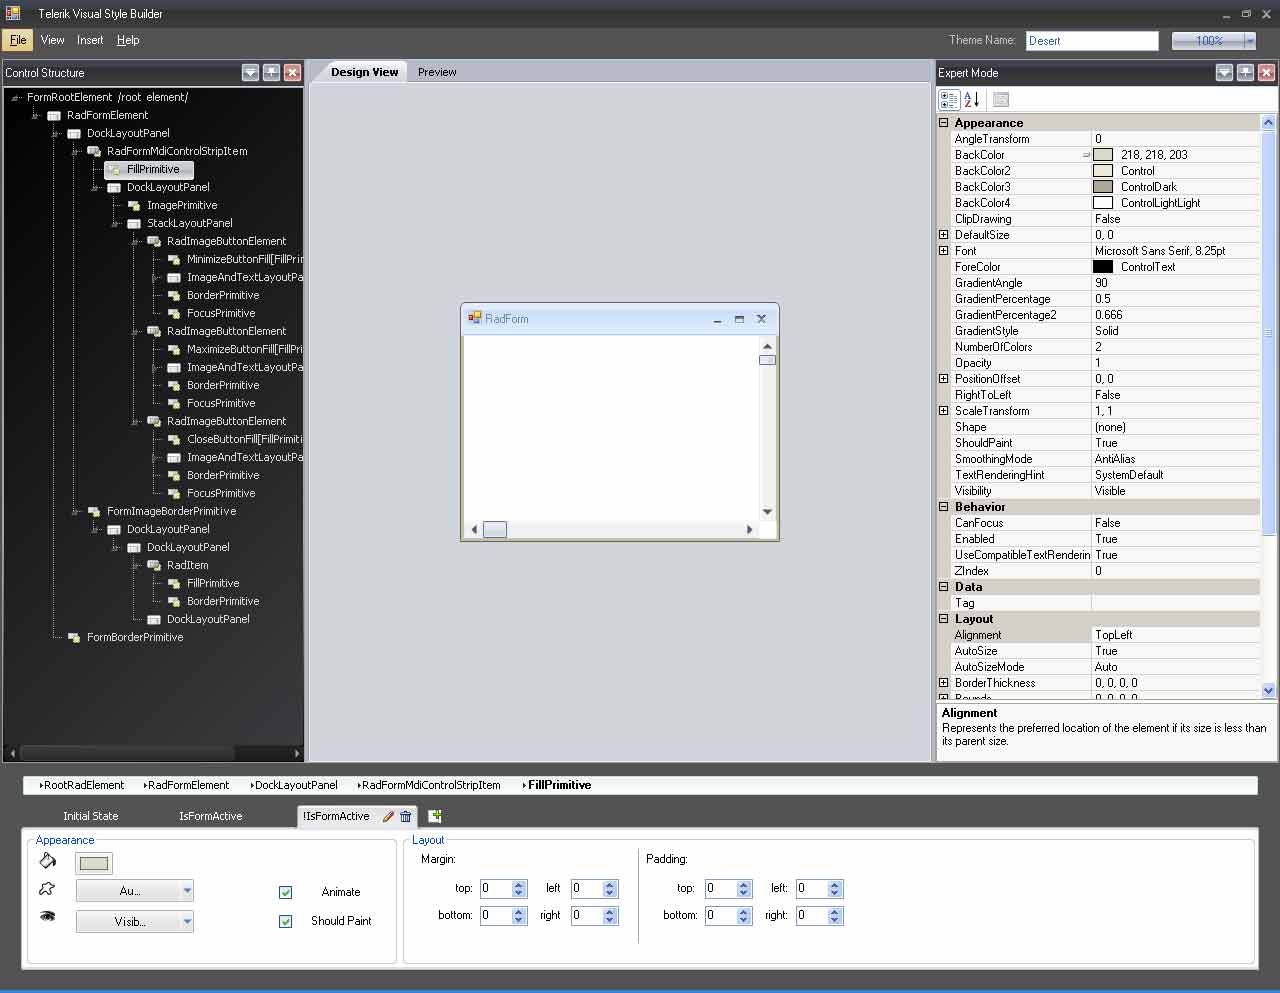Screen dimensions: 1280x993
Task: Pin the Expert Mode panel
Action: click(x=1245, y=72)
